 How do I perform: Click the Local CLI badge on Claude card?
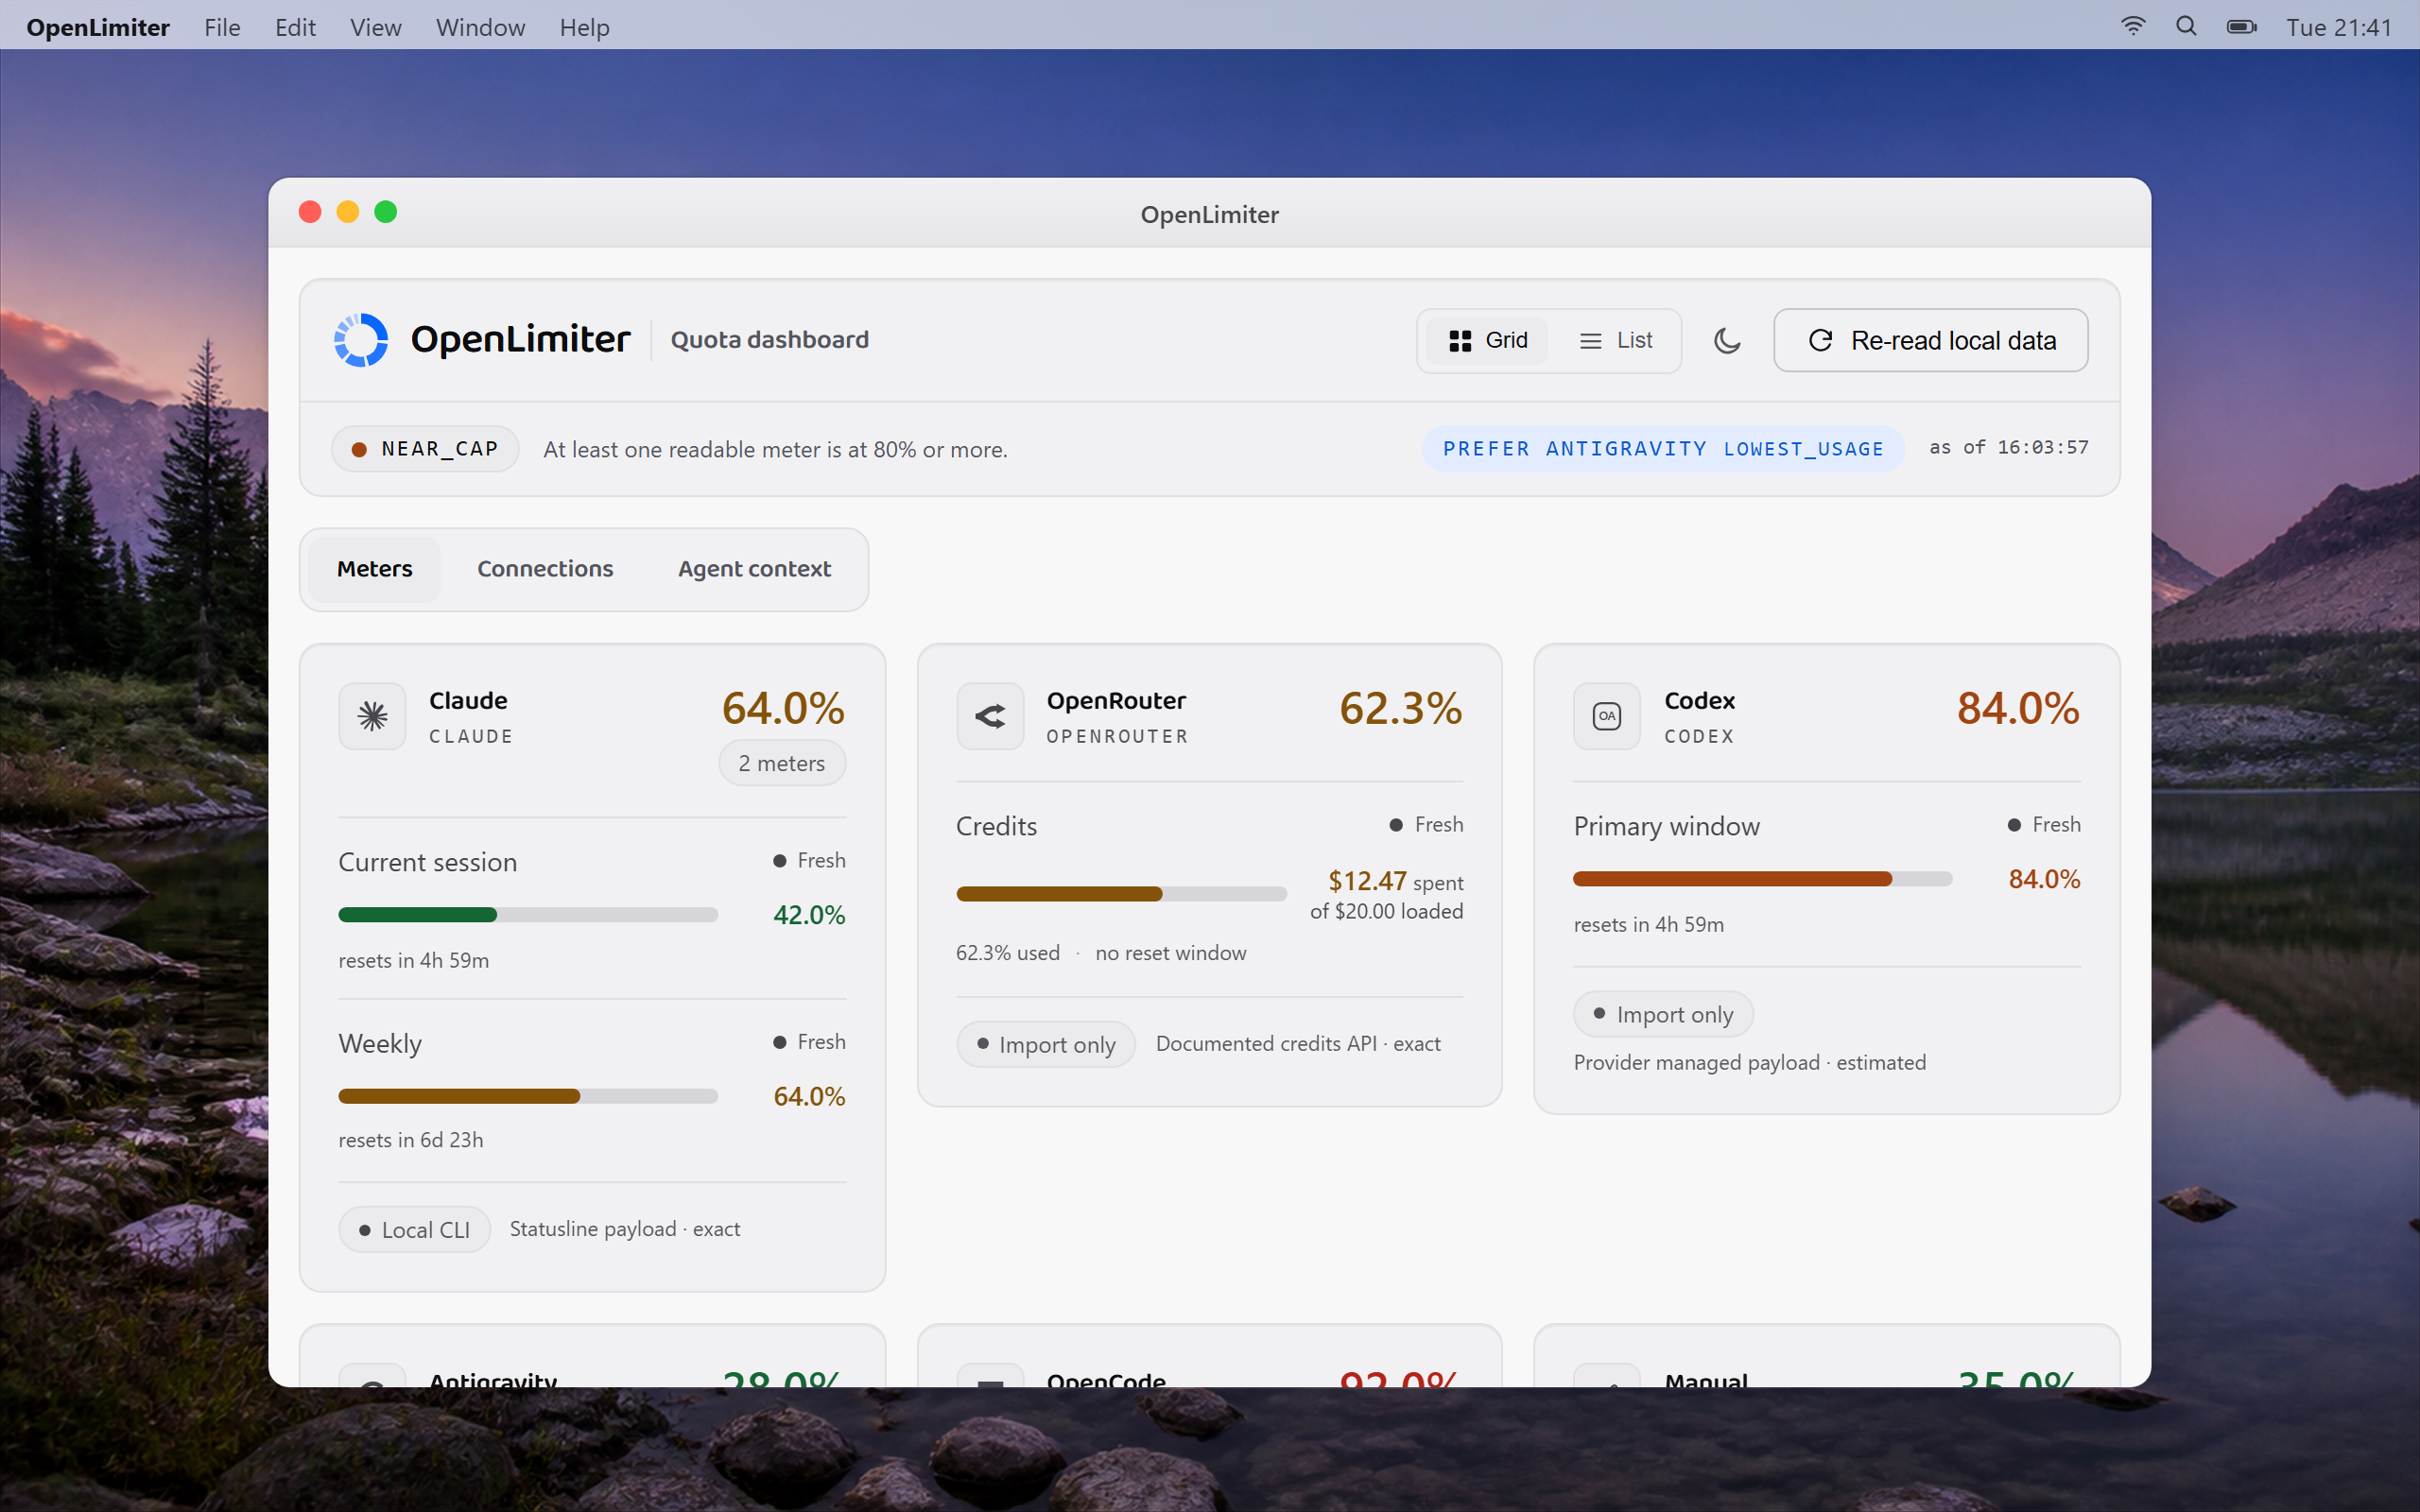coord(415,1230)
